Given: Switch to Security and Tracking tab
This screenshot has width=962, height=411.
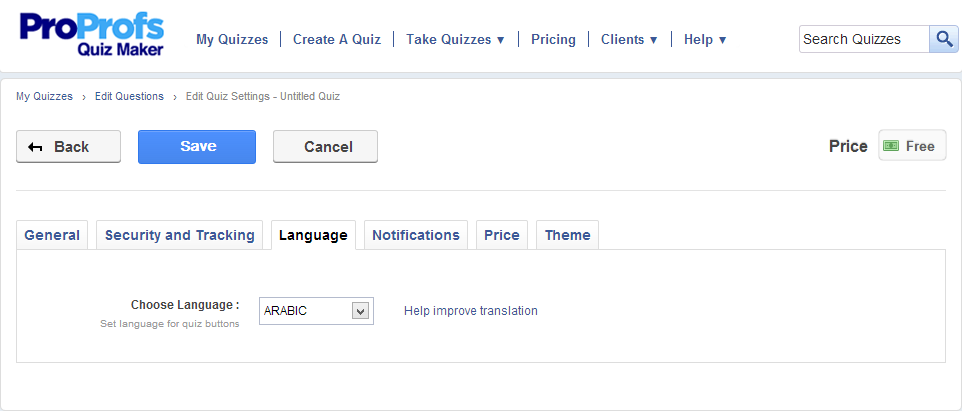Looking at the screenshot, I should click(180, 235).
